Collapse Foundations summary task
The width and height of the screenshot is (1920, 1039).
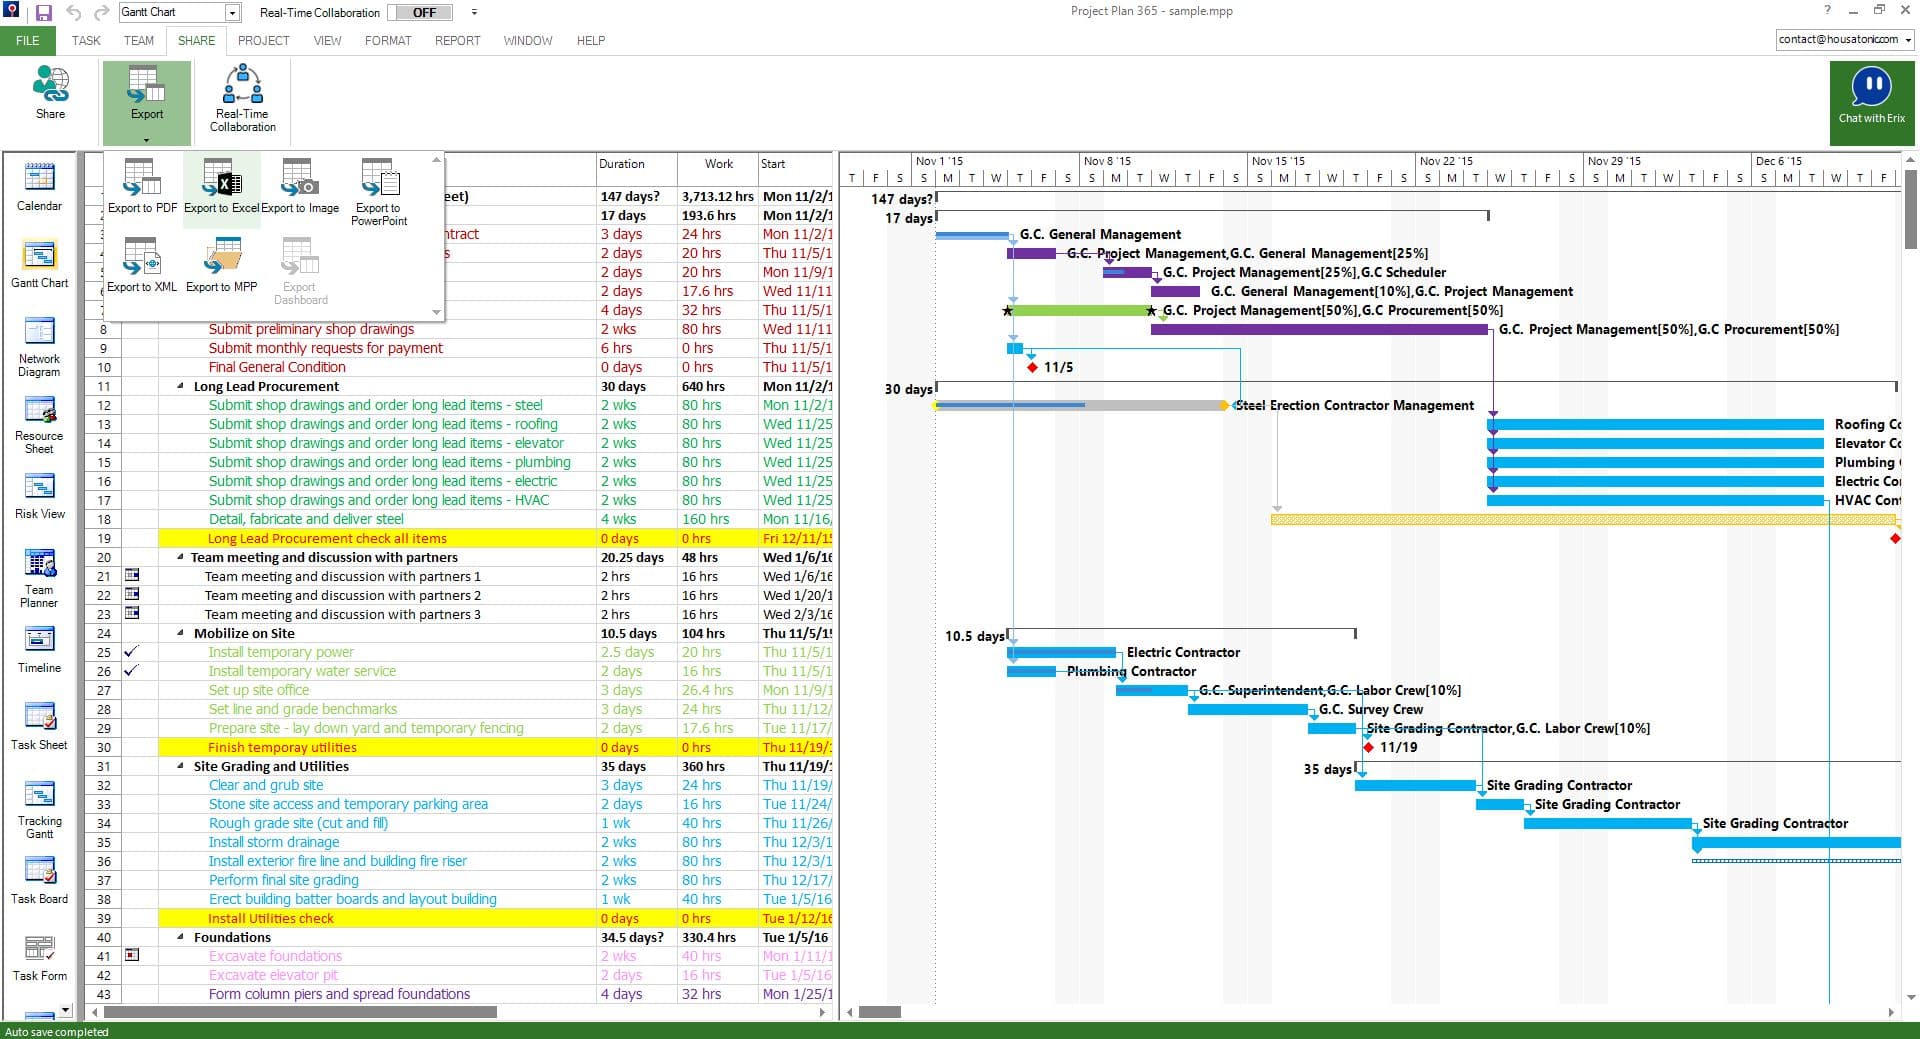[x=180, y=937]
